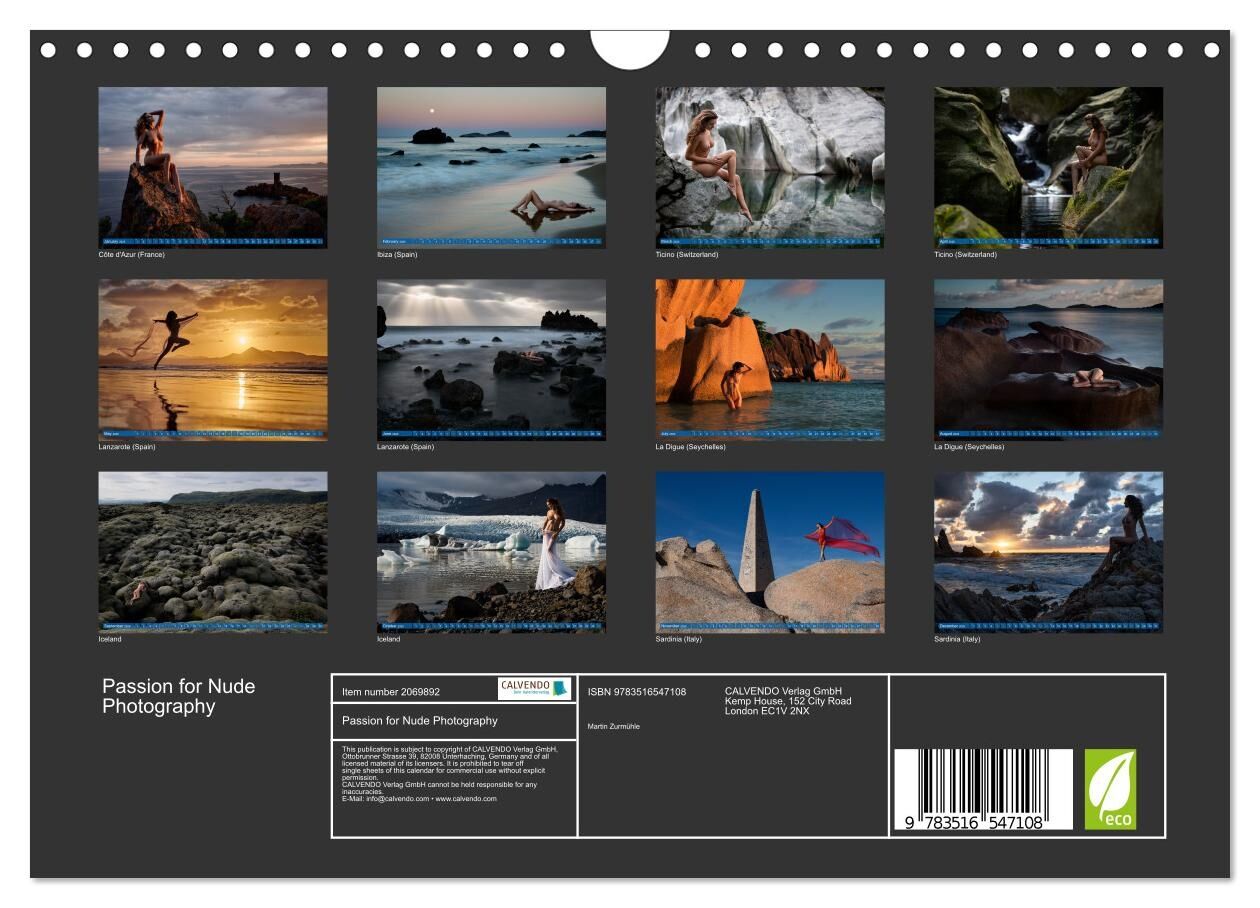Screen dimensions: 1260x908
Task: Select the Lanzarote dark rocky shore thumbnail
Action: point(491,359)
